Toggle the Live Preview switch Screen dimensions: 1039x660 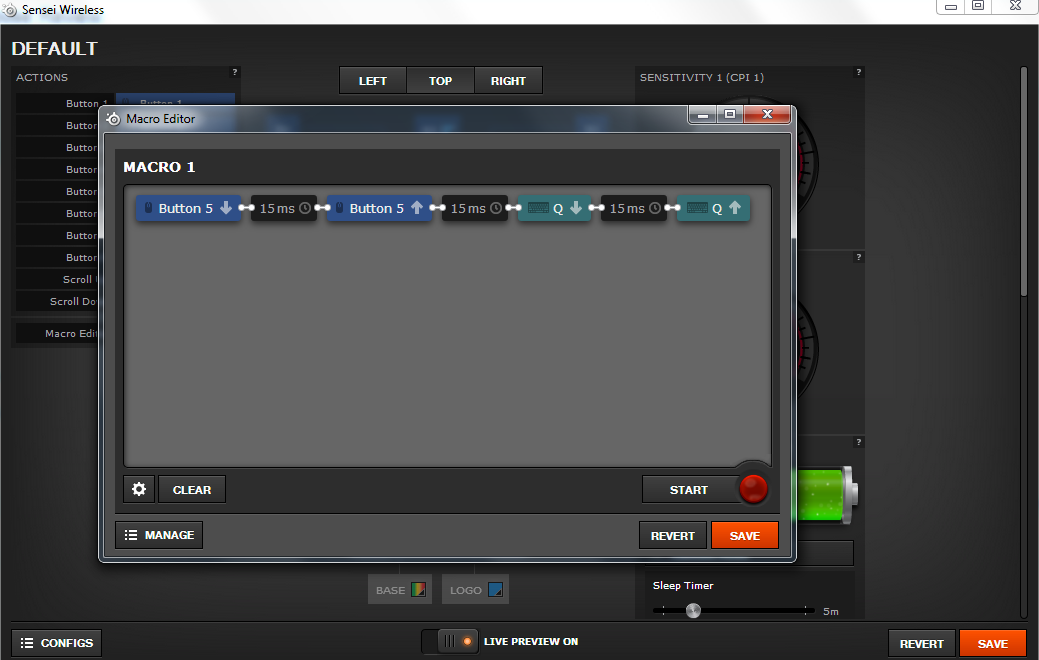[x=450, y=641]
